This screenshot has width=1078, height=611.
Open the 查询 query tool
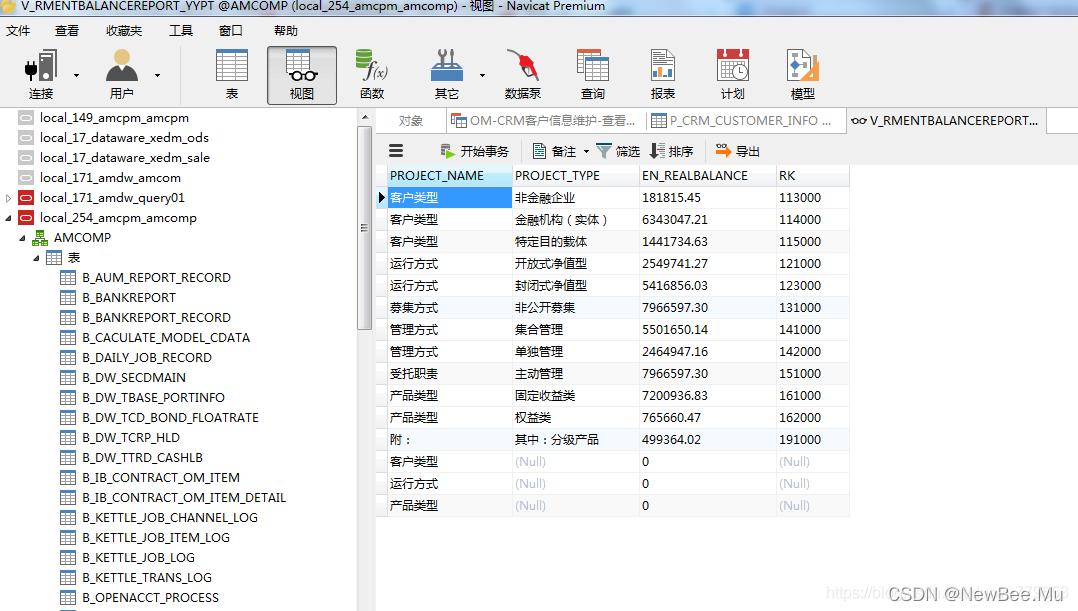[593, 74]
